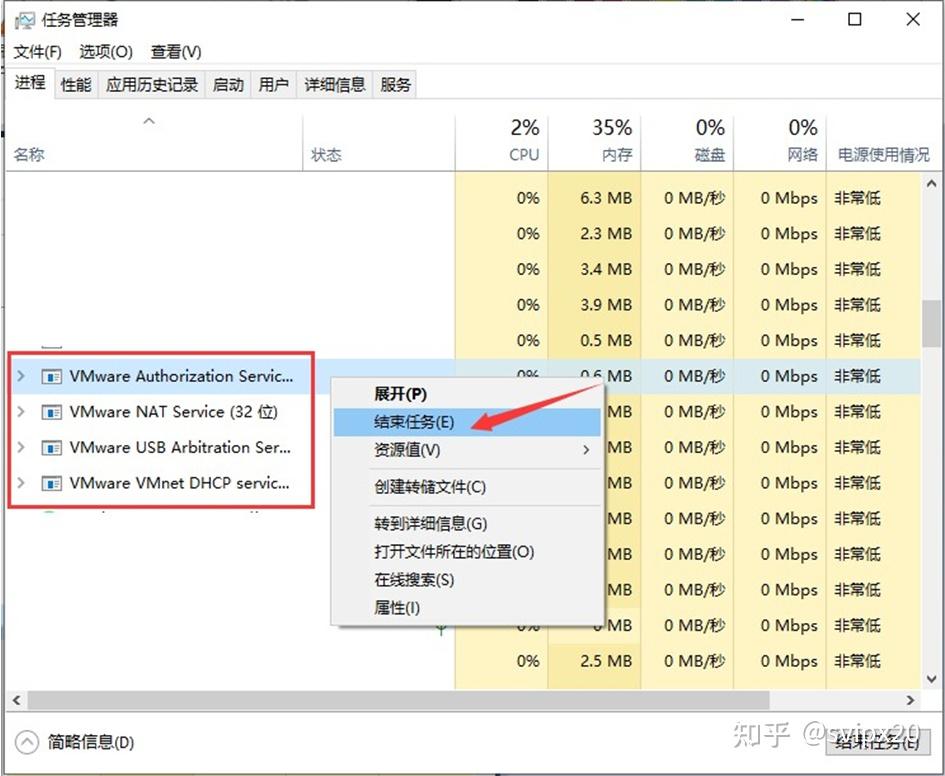This screenshot has height=776, width=945.
Task: Switch to the 详细信息 tab
Action: pos(335,84)
